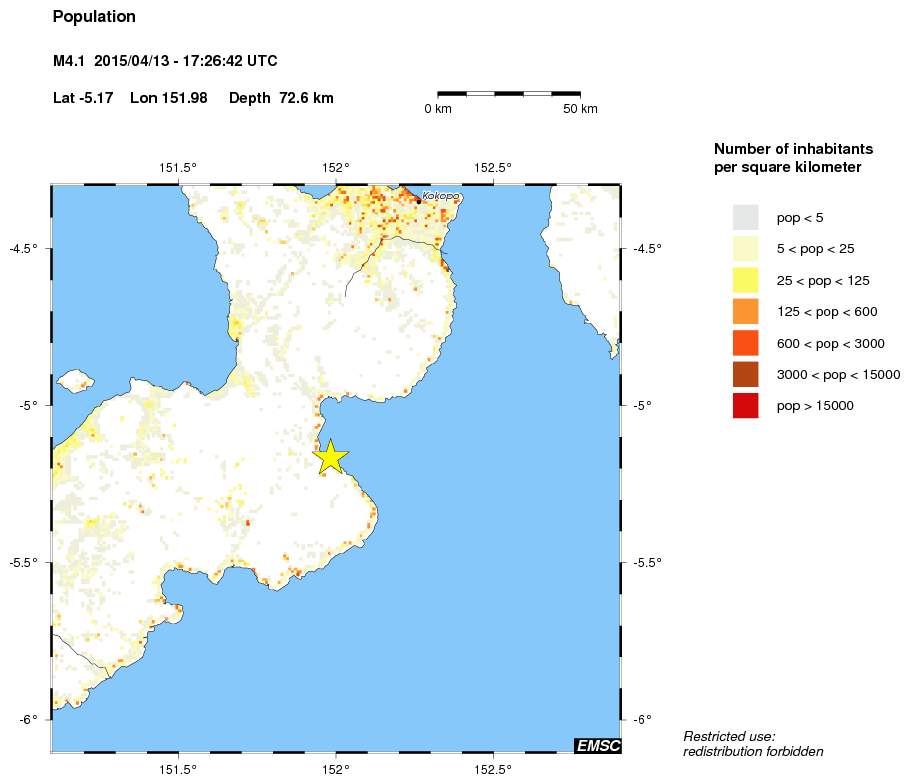The height and width of the screenshot is (784, 910).
Task: Select the '600 < pop < 3000' color swatch
Action: (745, 343)
